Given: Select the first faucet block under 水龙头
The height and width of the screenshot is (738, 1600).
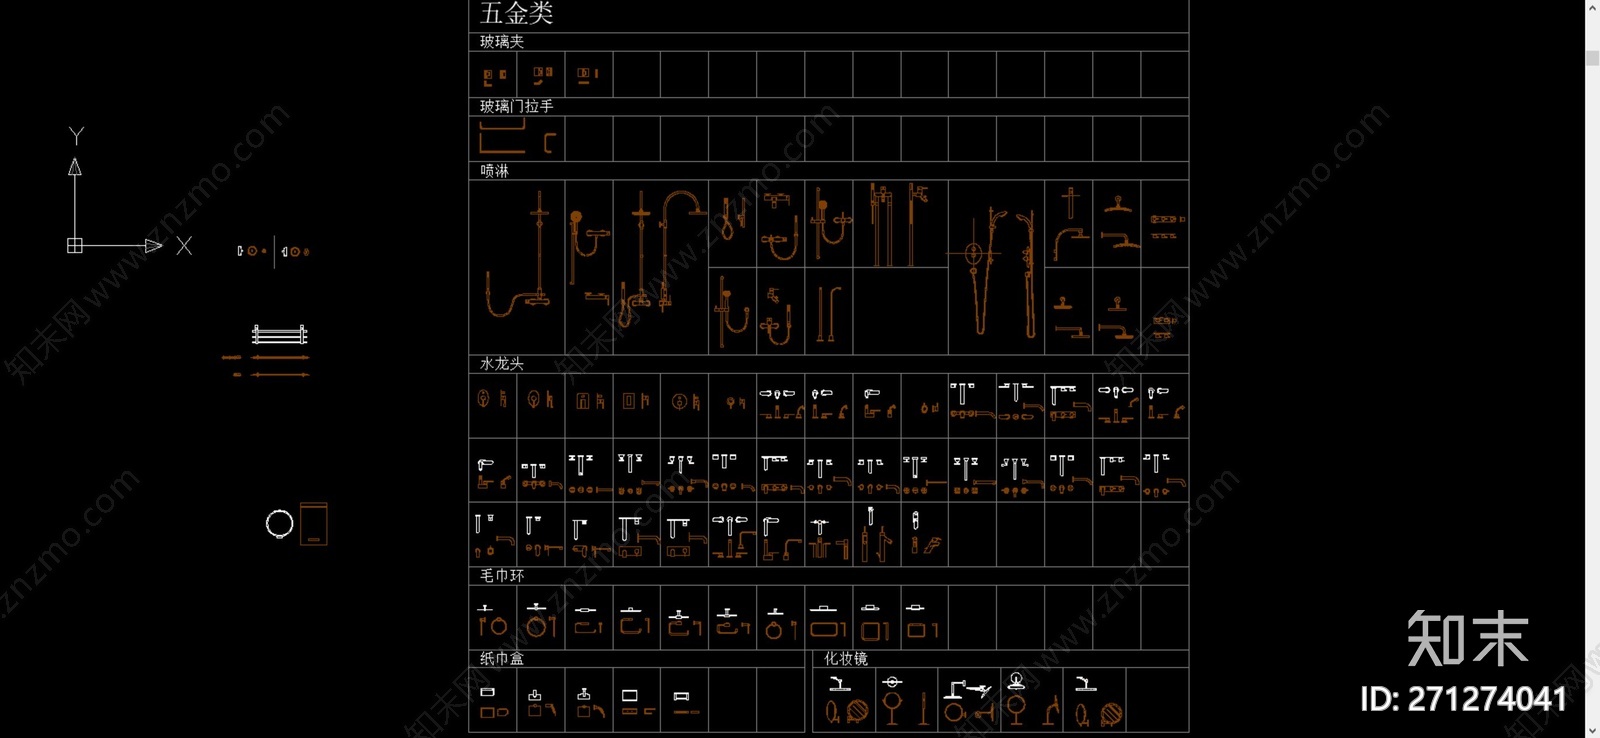Looking at the screenshot, I should coord(492,400).
